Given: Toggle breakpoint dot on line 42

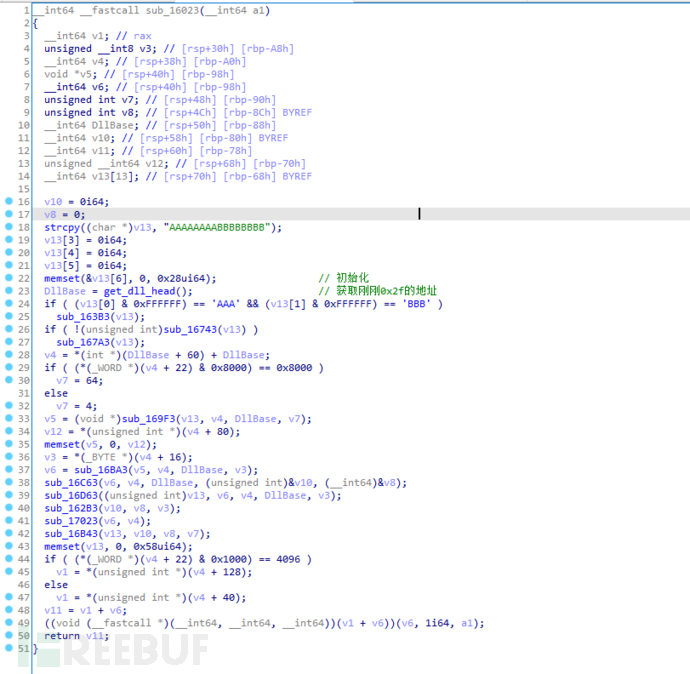Looking at the screenshot, I should (x=9, y=533).
